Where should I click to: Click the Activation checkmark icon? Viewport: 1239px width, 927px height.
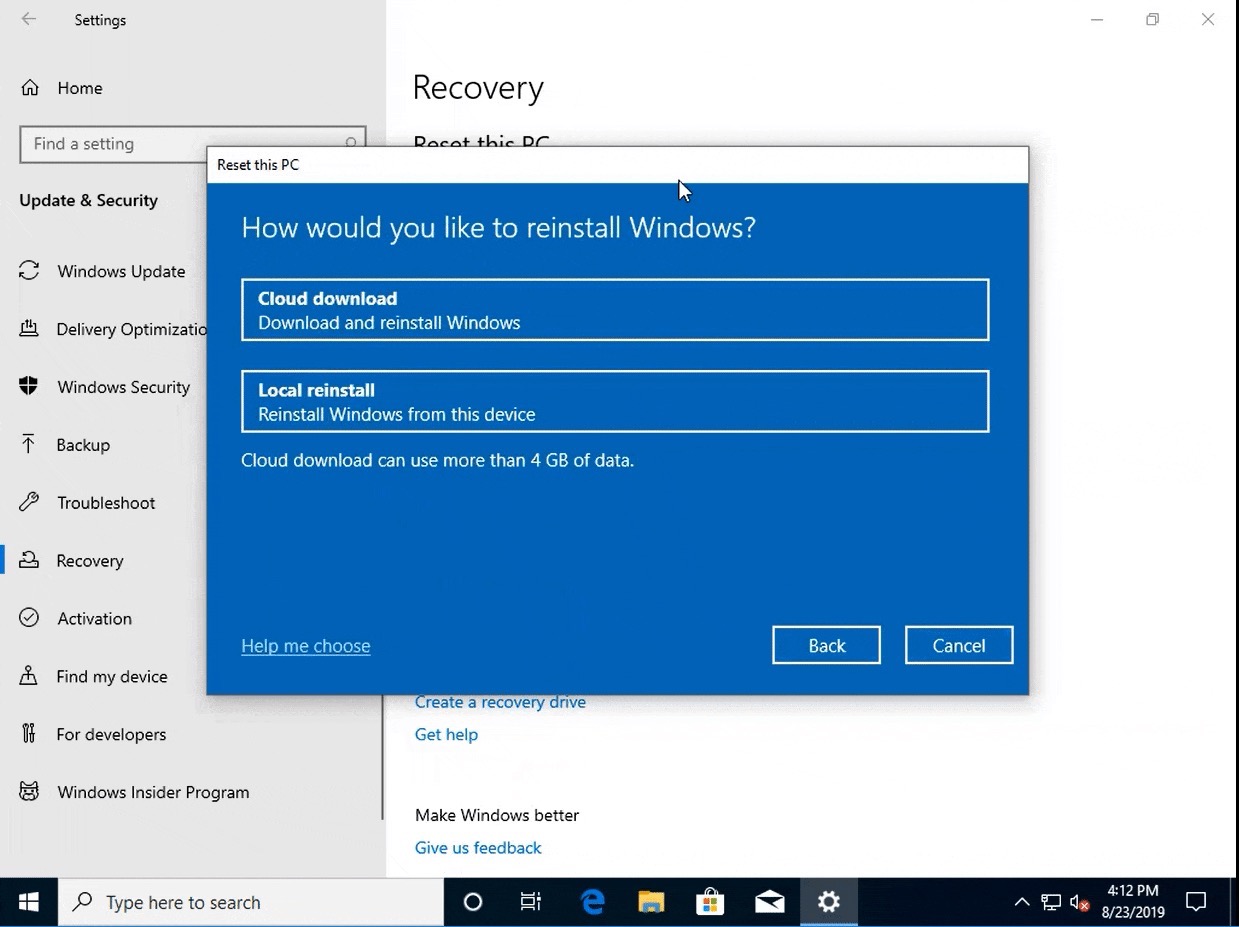(x=29, y=618)
